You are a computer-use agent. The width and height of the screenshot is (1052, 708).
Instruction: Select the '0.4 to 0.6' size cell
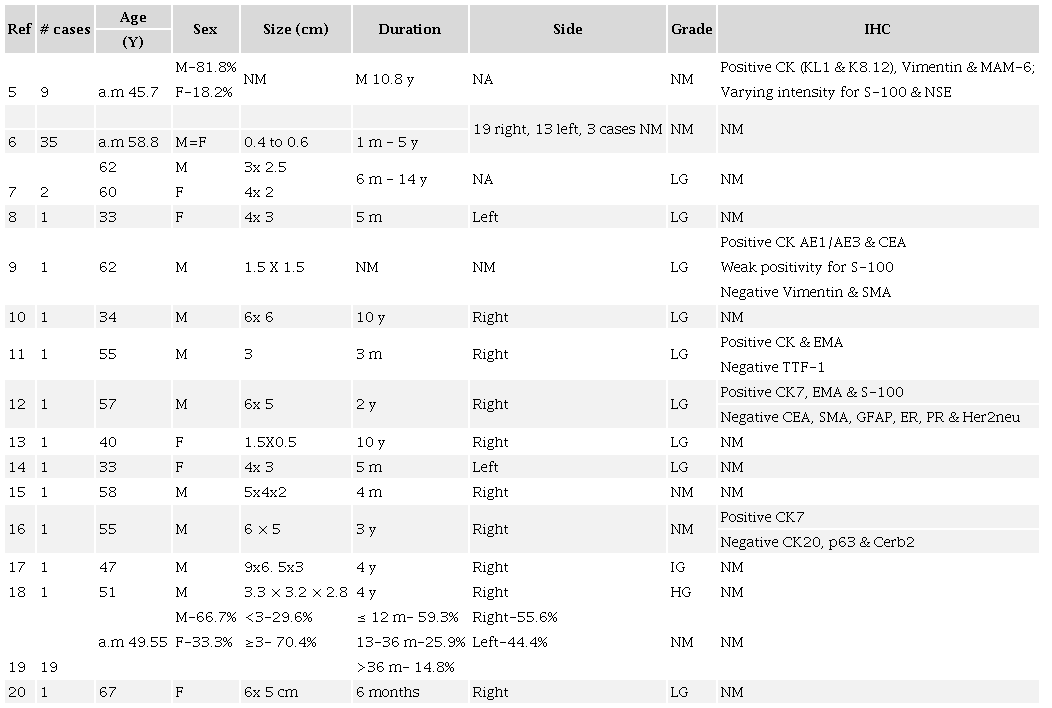coord(279,142)
